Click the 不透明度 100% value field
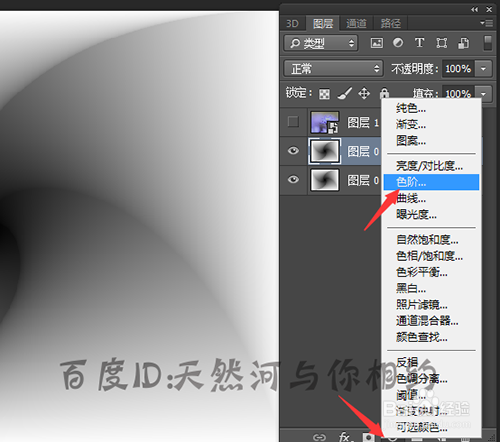Screen dimensions: 500x442 tap(458, 69)
